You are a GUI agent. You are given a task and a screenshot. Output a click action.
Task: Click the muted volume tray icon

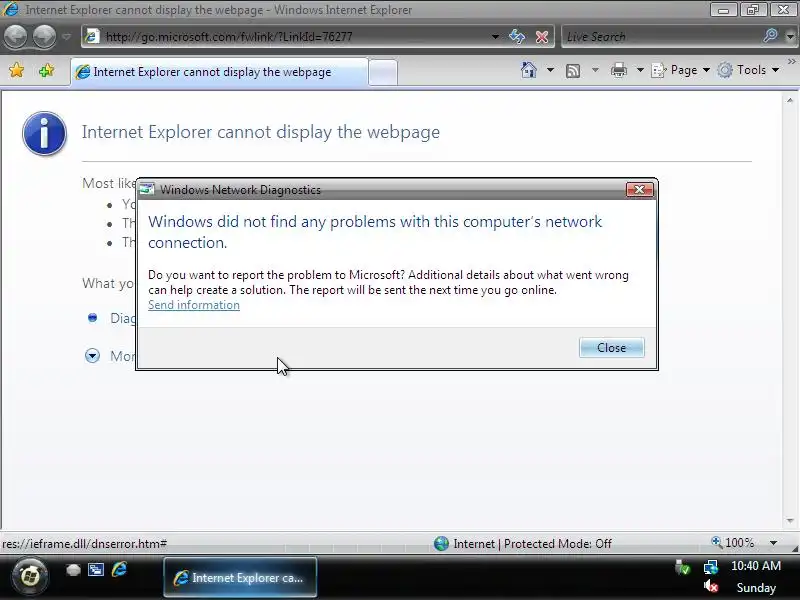tap(711, 587)
